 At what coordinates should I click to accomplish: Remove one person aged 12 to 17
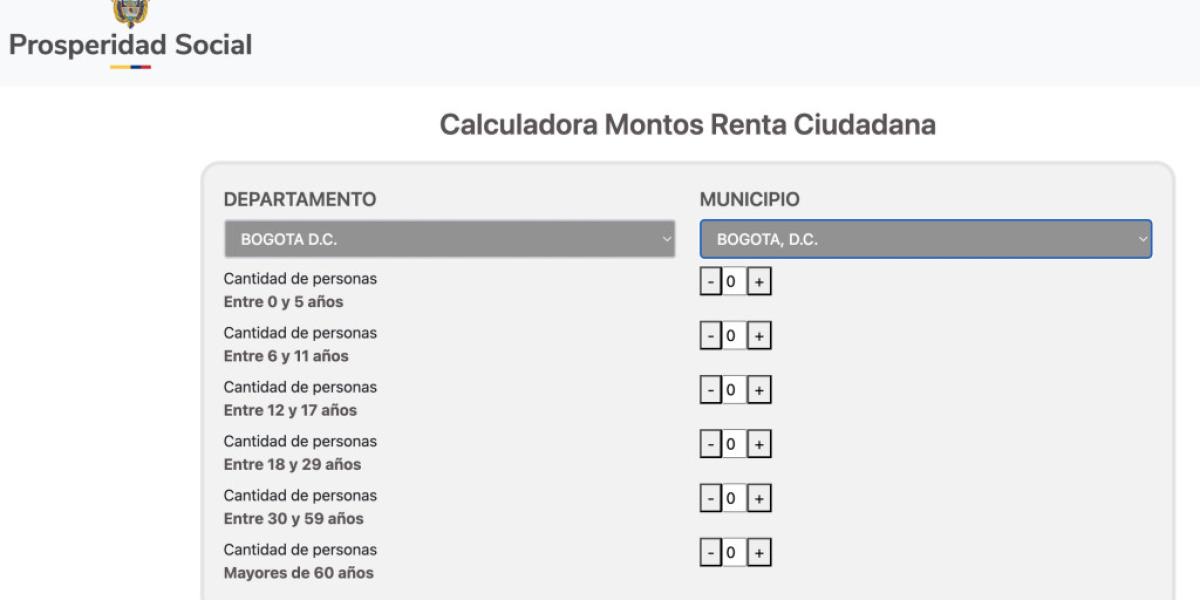tap(711, 391)
